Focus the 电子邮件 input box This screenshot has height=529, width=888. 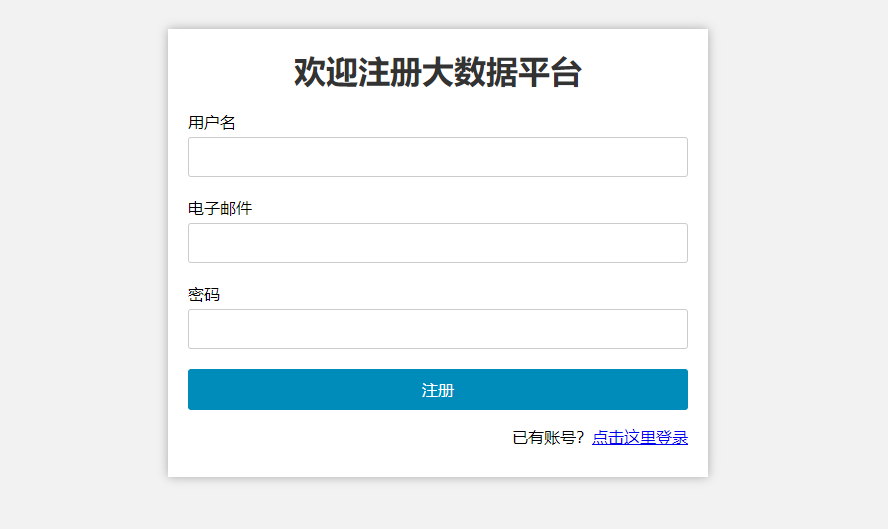438,243
